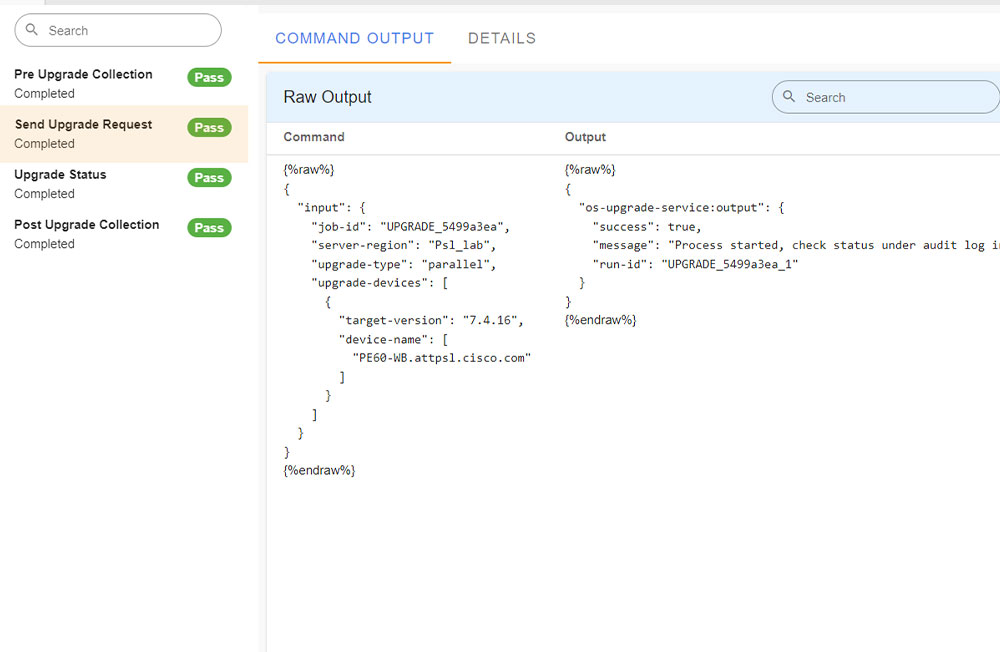Click the "server-region": "Psl_lab" line
This screenshot has width=1000, height=652.
[404, 245]
